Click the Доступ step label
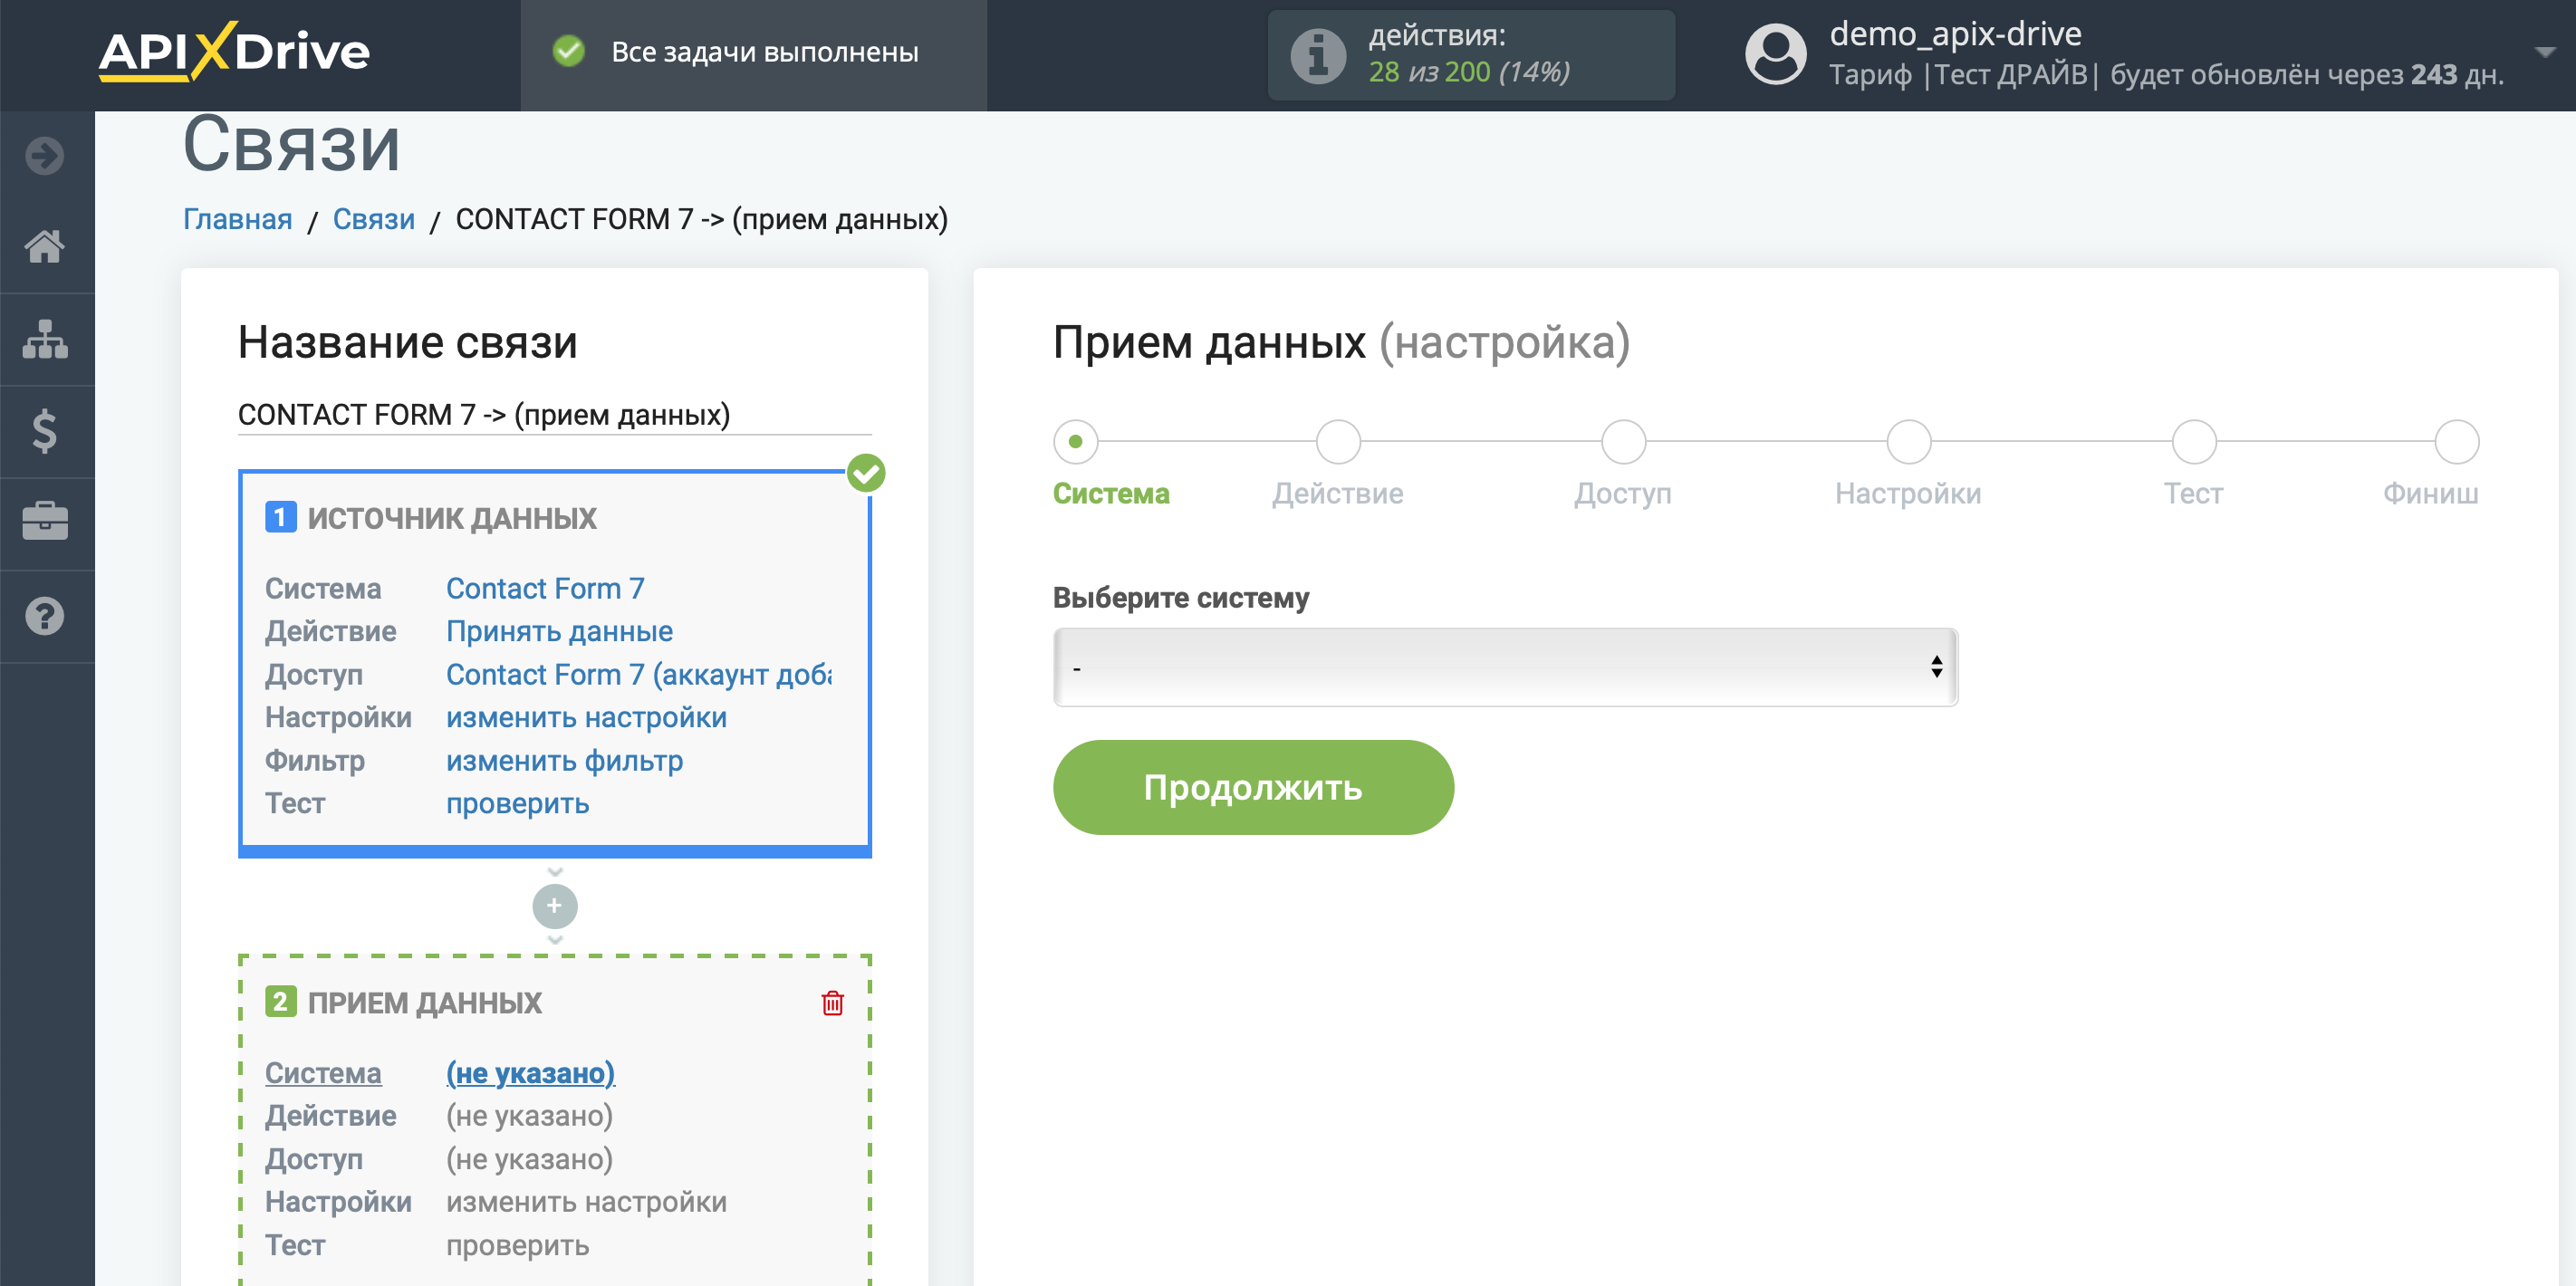This screenshot has width=2576, height=1286. 1623,493
